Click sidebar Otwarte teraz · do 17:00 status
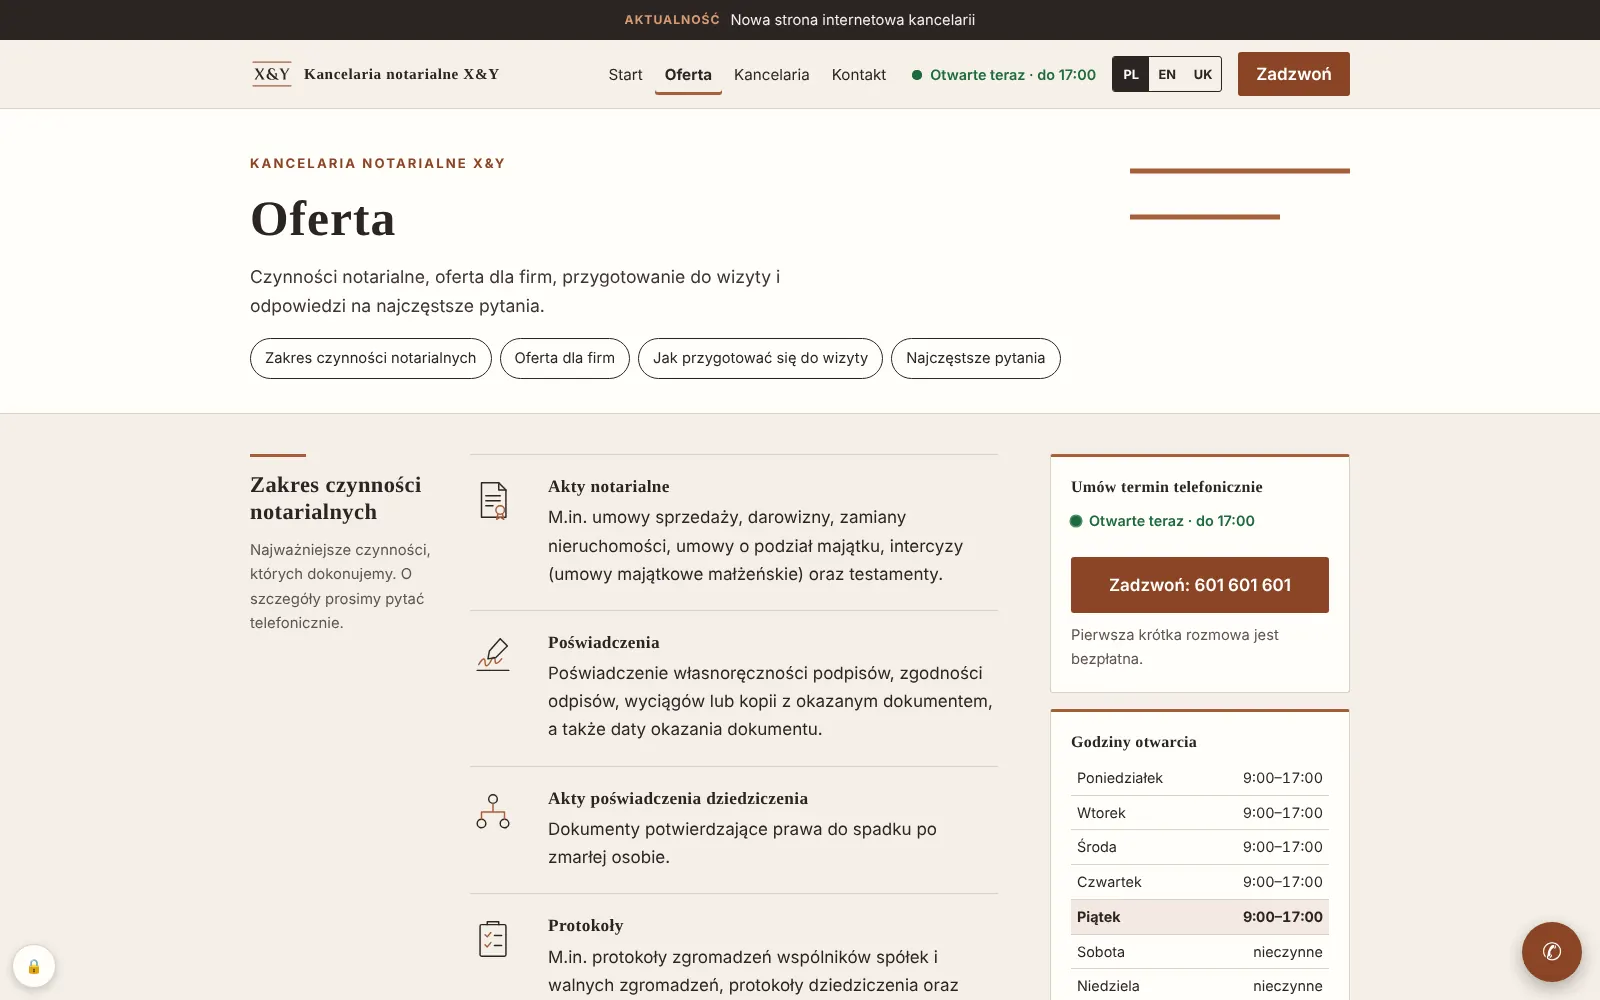The image size is (1600, 1000). 1162,521
